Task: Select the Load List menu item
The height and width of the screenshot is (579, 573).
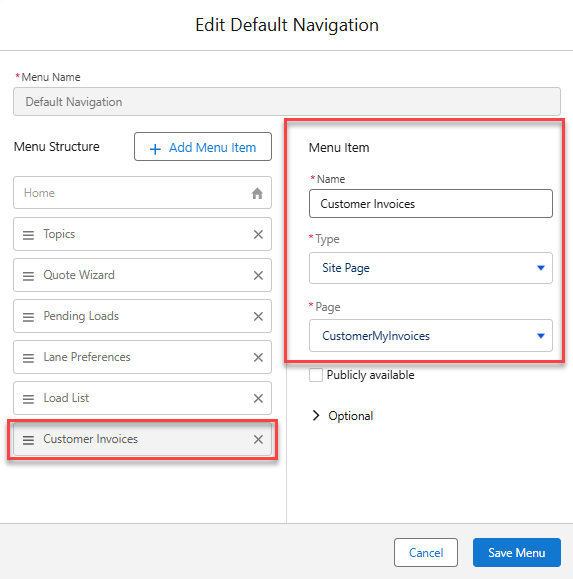Action: (142, 398)
